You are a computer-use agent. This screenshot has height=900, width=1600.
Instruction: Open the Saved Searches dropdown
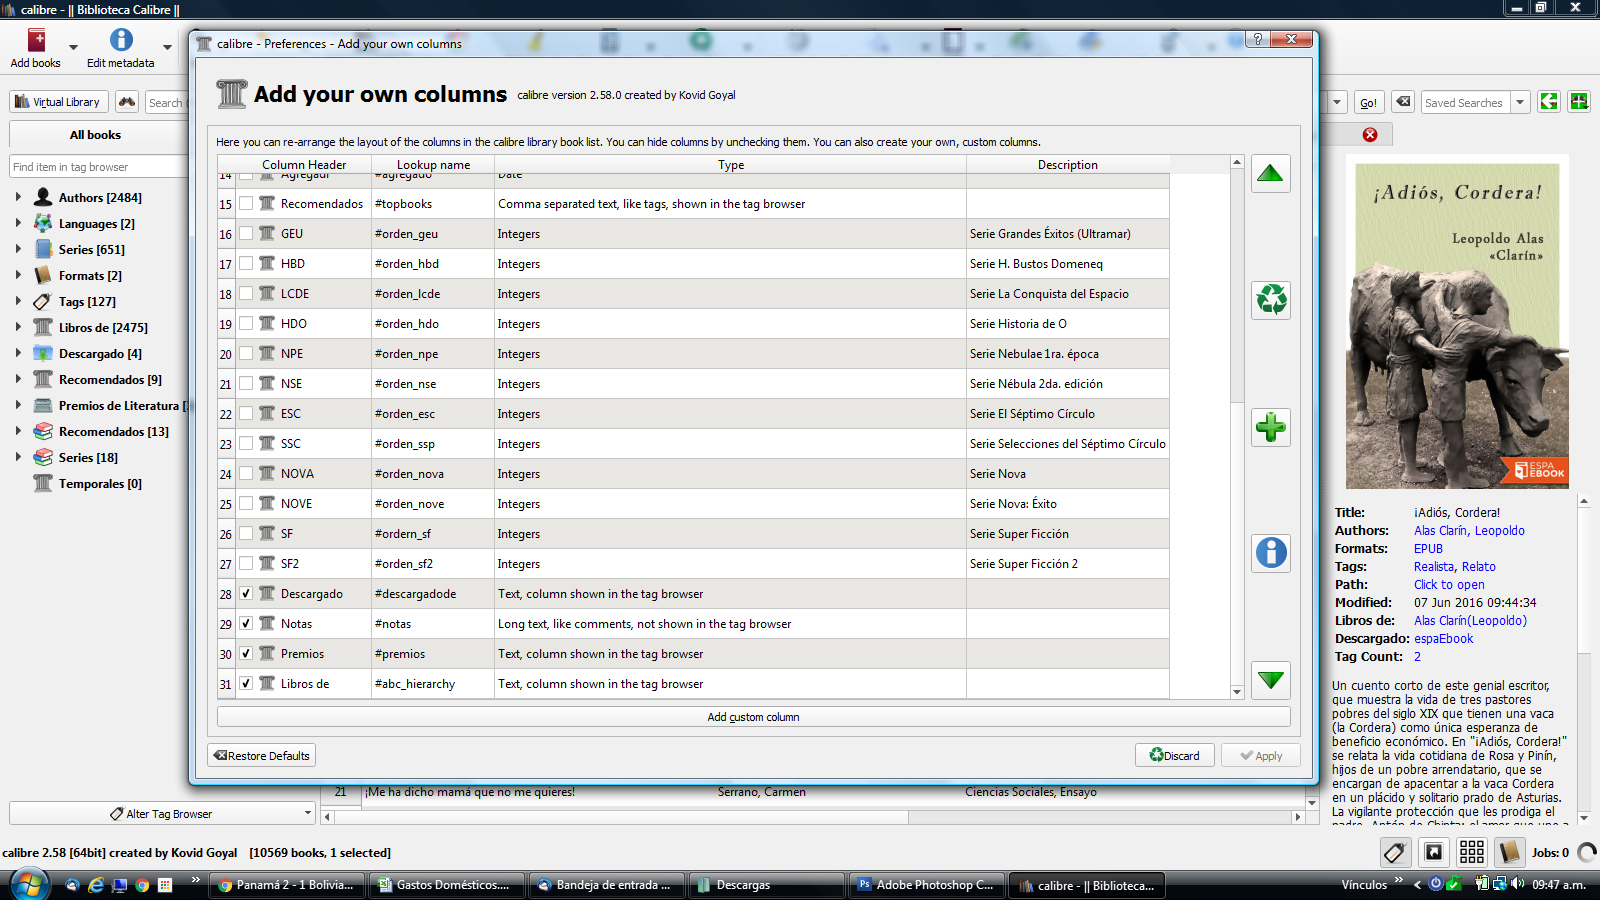[x=1520, y=102]
